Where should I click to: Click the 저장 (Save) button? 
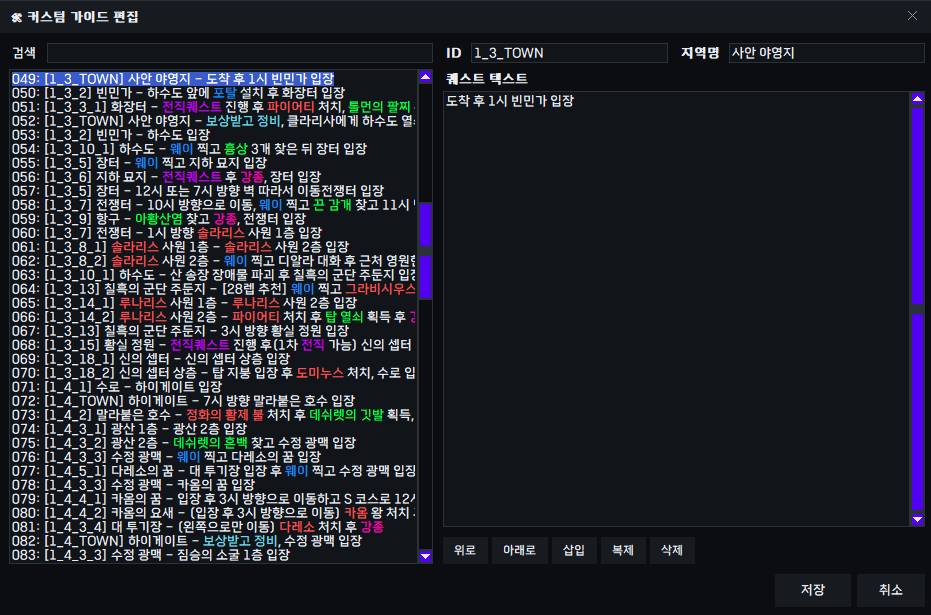coord(812,590)
